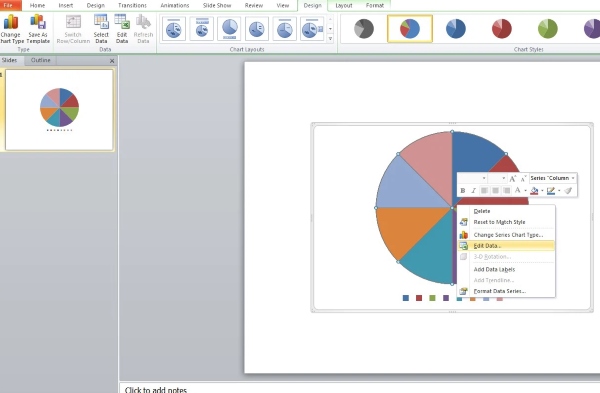Expand the chart layouts gallery arrow
Screen dimensions: 600x393
click(x=330, y=39)
